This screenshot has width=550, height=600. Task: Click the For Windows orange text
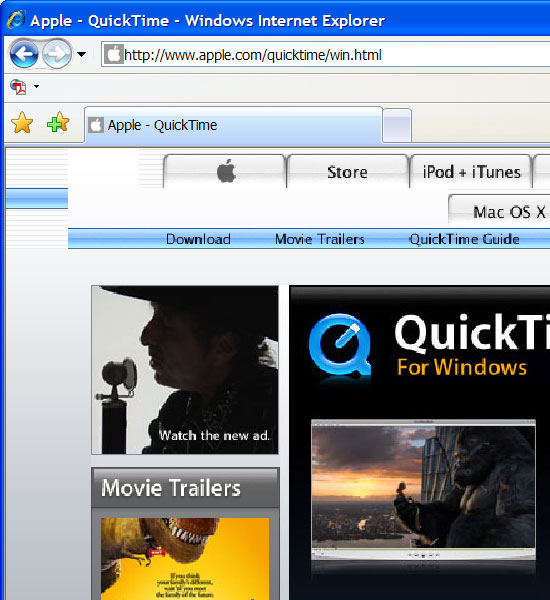pos(462,367)
